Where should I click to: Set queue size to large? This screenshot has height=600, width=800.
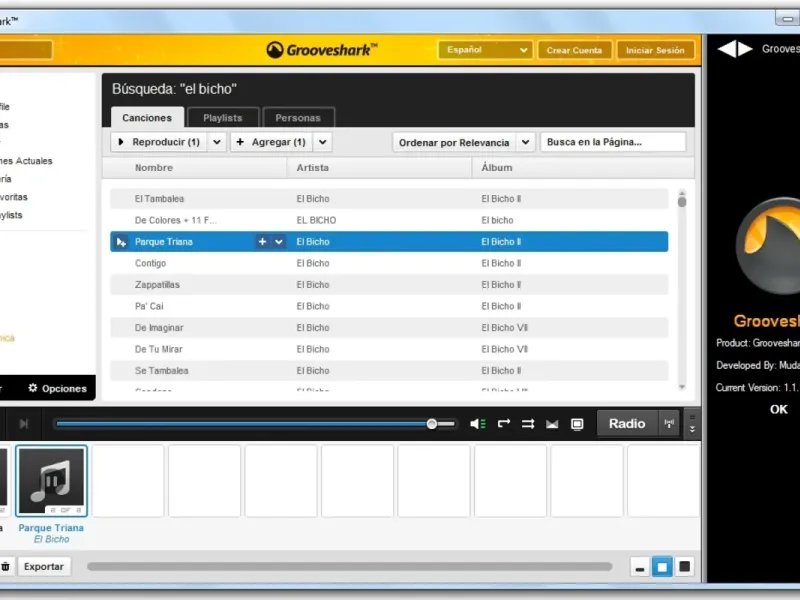tap(685, 567)
